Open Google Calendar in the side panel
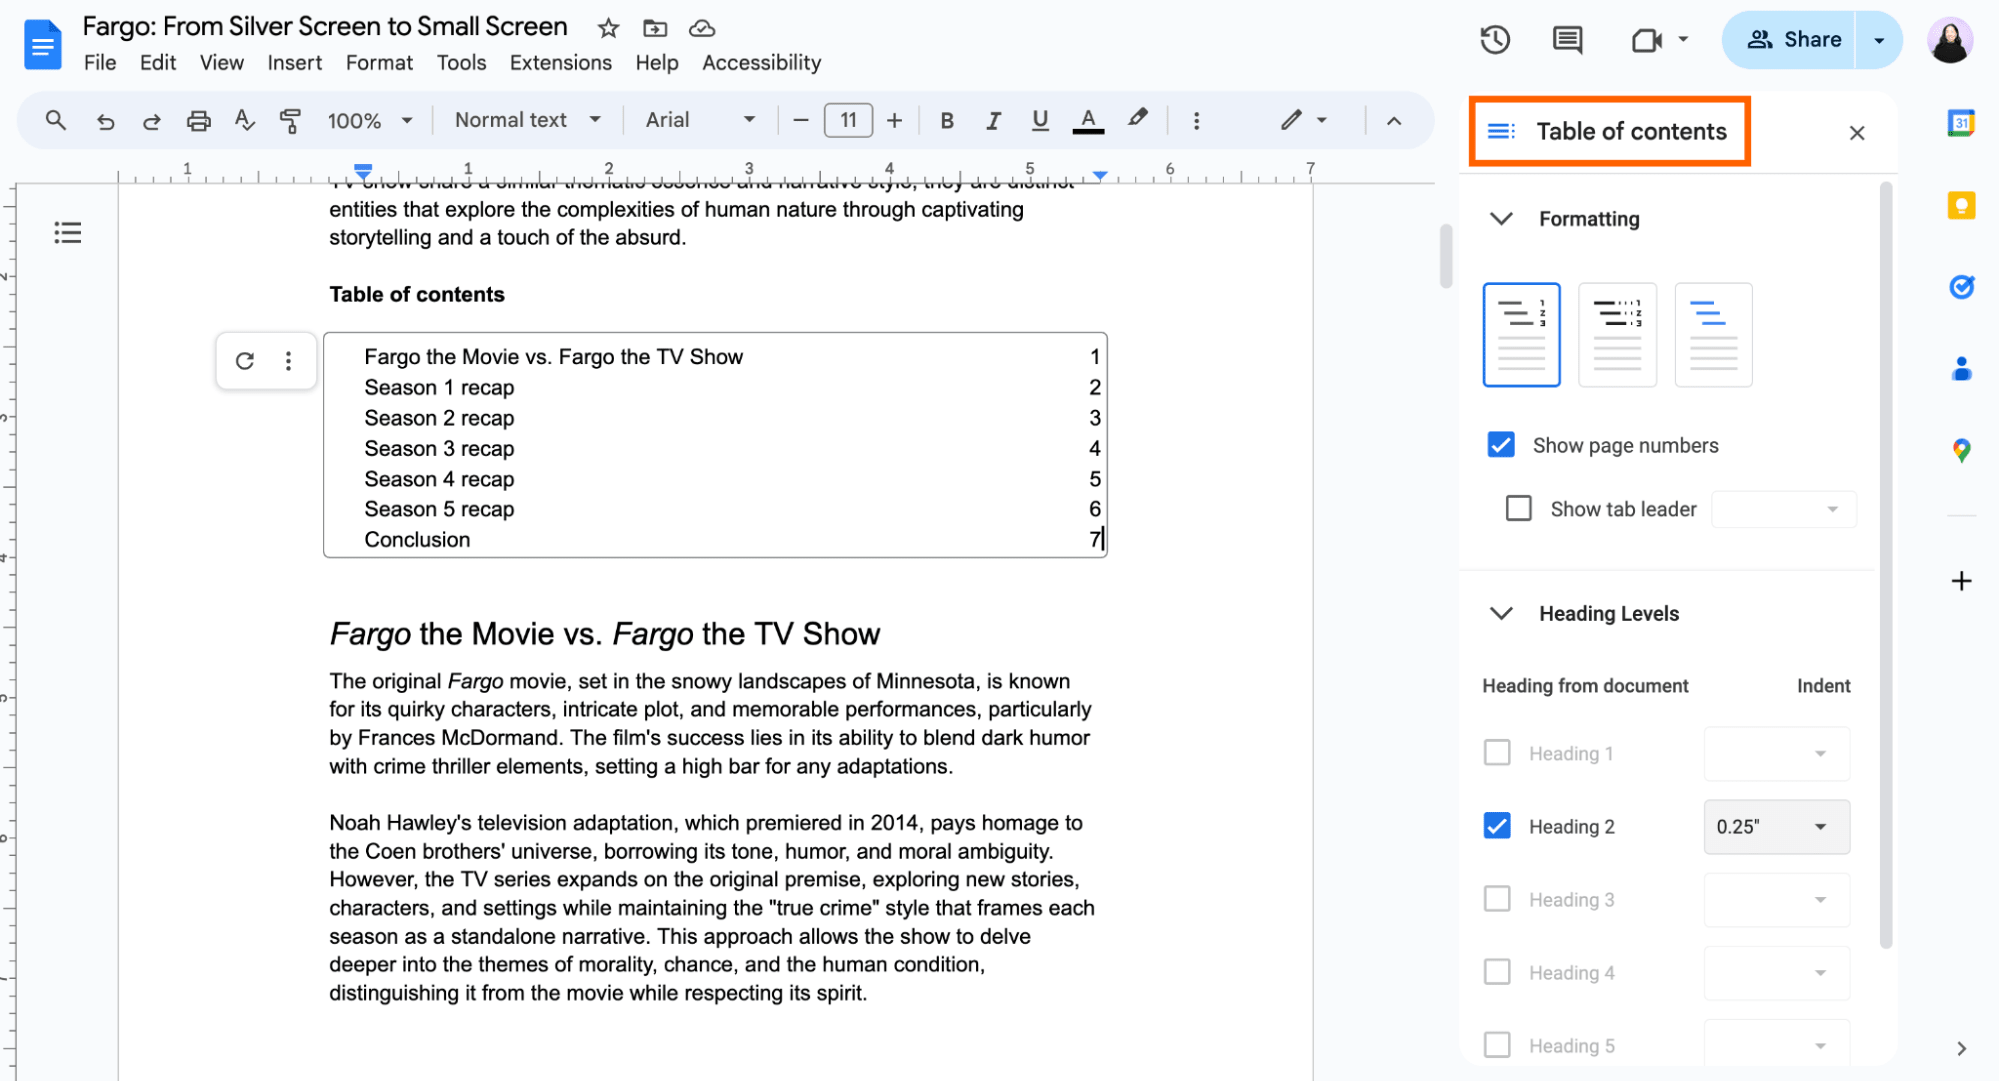This screenshot has width=1999, height=1082. coord(1961,124)
